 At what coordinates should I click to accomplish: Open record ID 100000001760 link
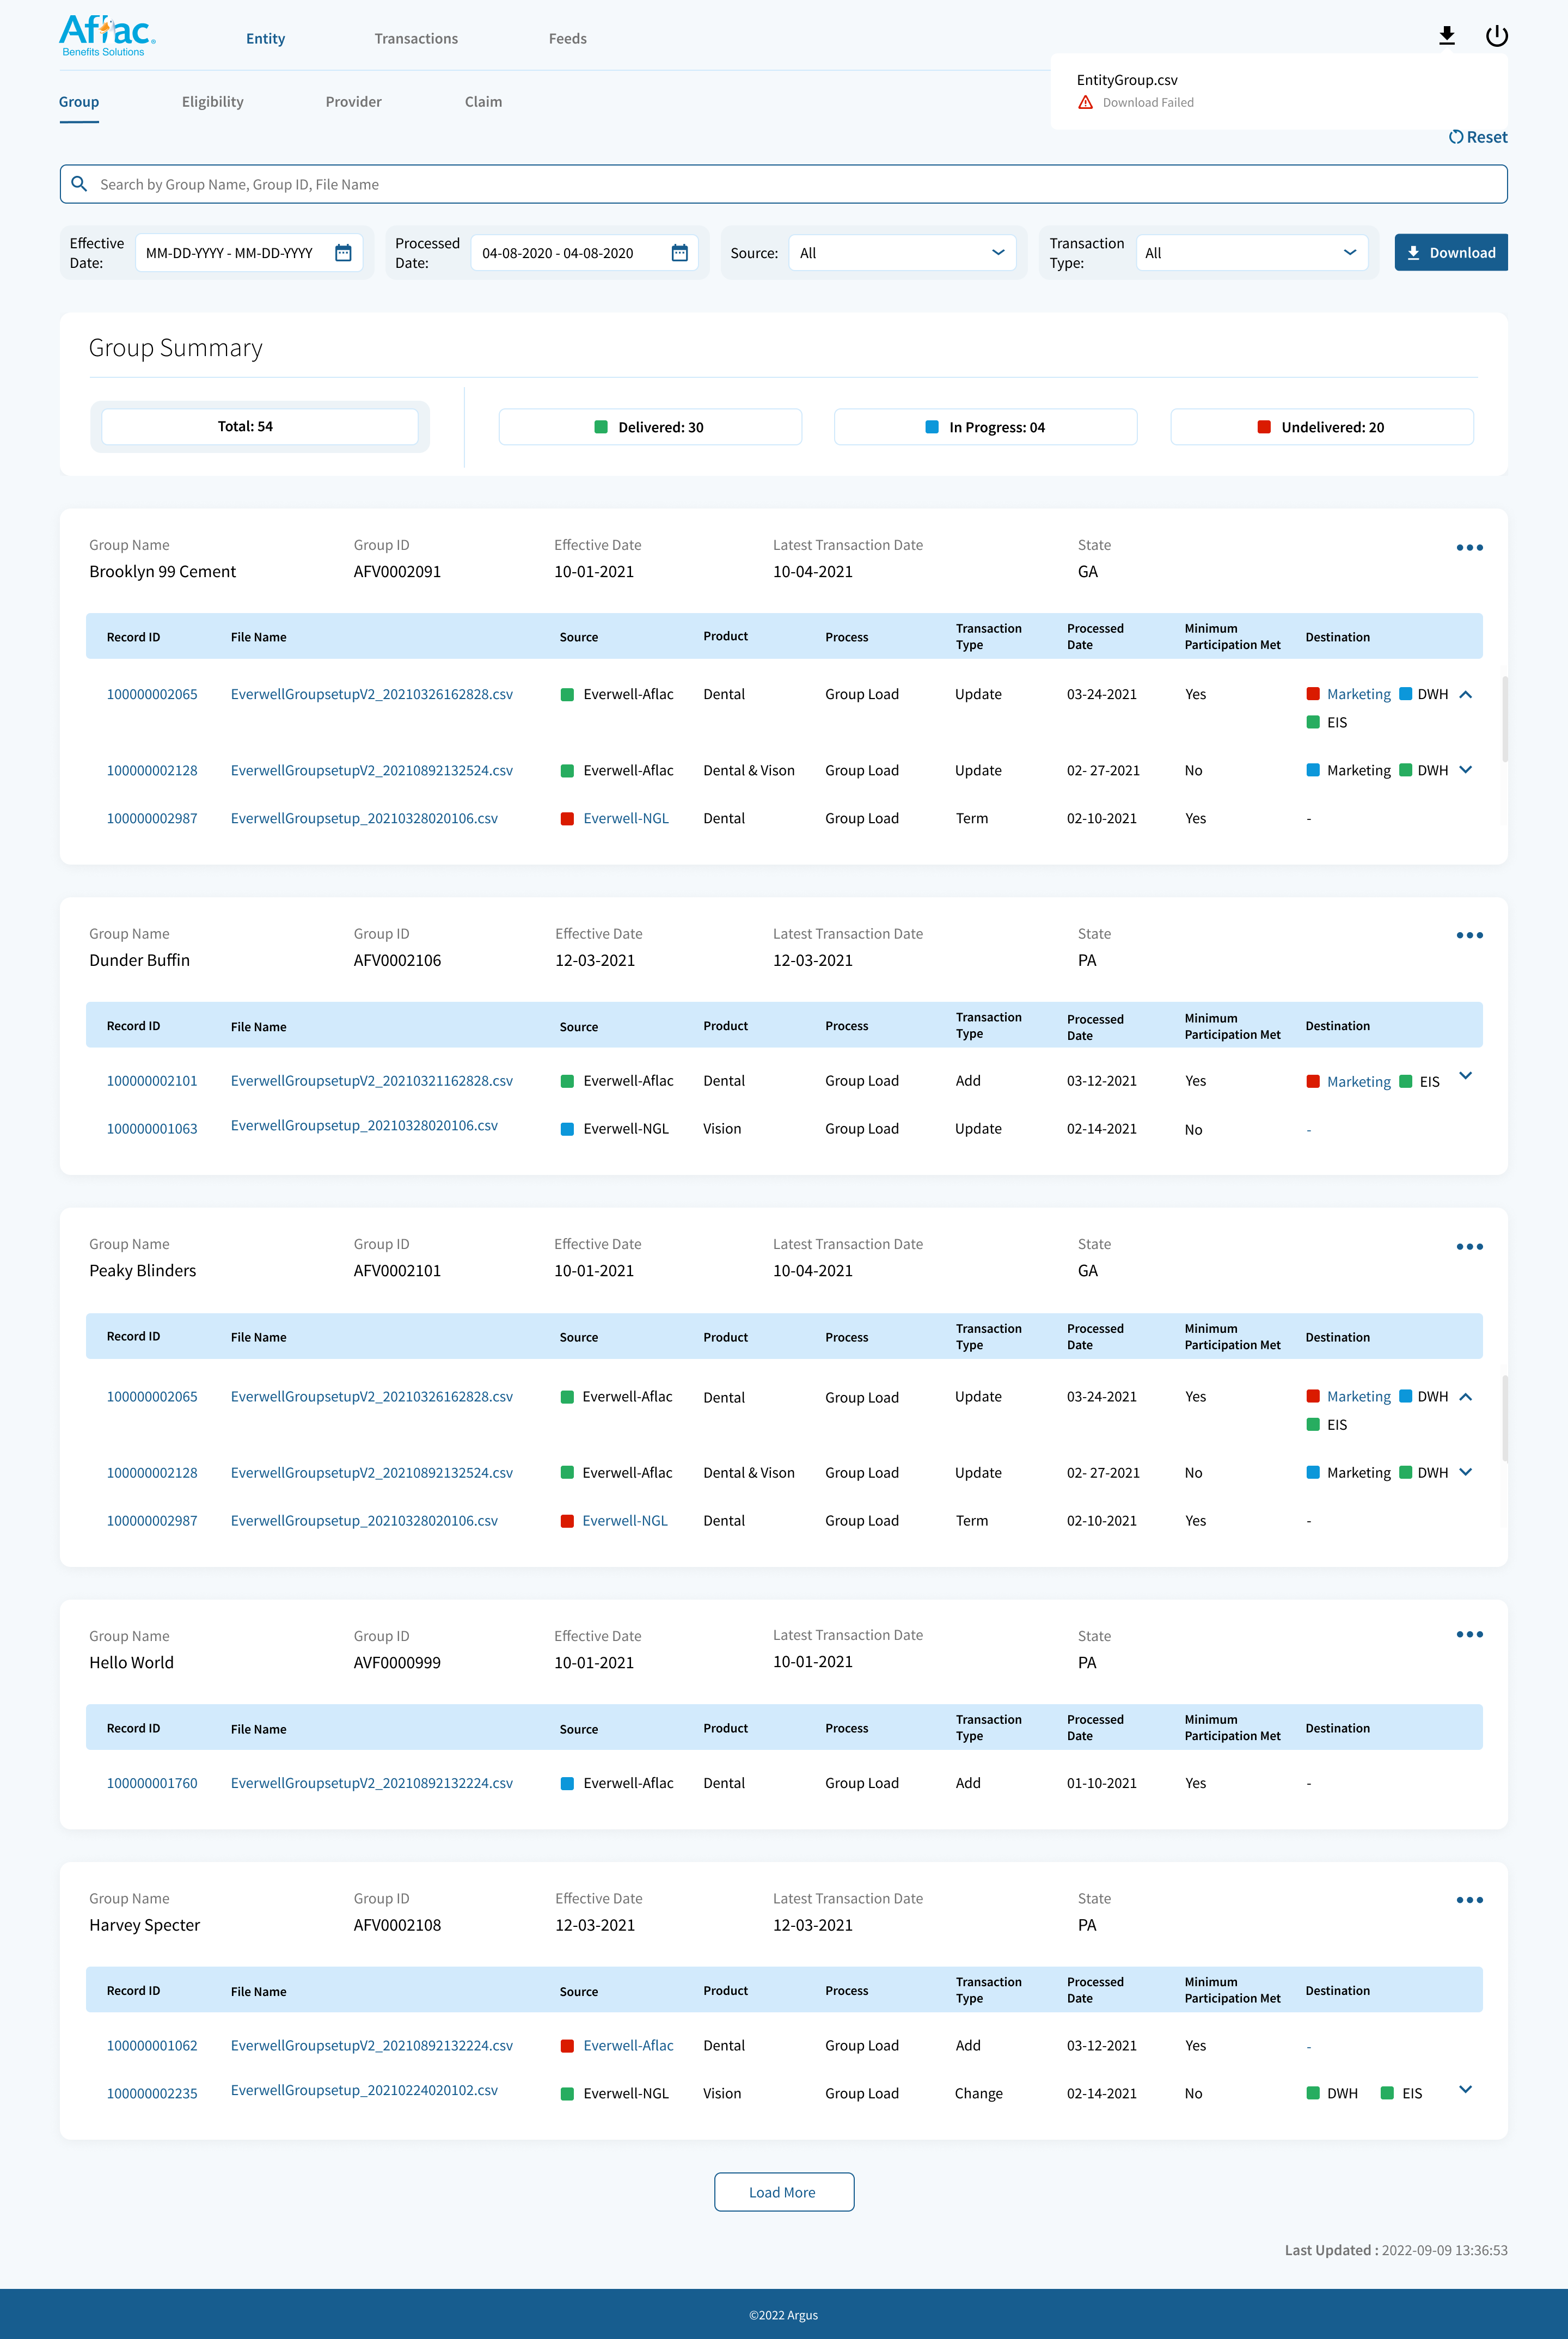(x=152, y=1783)
